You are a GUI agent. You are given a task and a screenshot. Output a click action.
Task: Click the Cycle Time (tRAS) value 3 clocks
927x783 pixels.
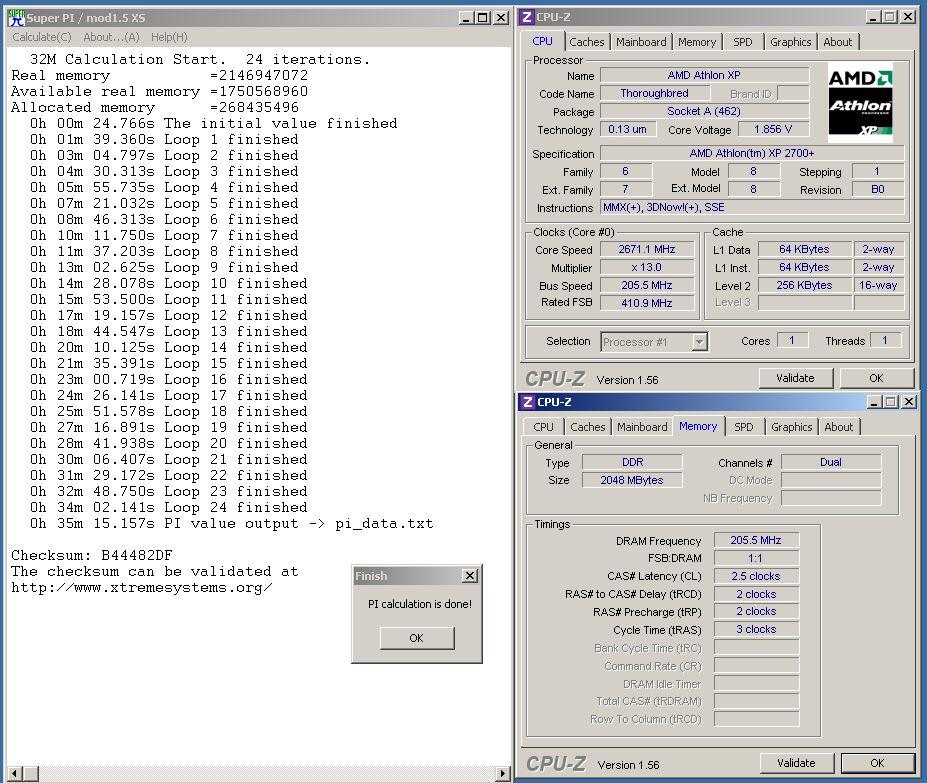(756, 630)
